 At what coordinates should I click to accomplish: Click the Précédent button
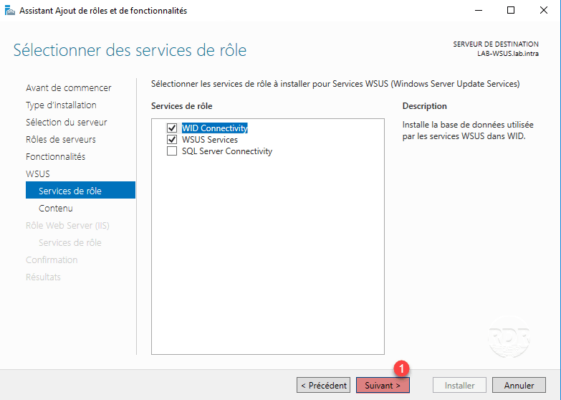323,385
